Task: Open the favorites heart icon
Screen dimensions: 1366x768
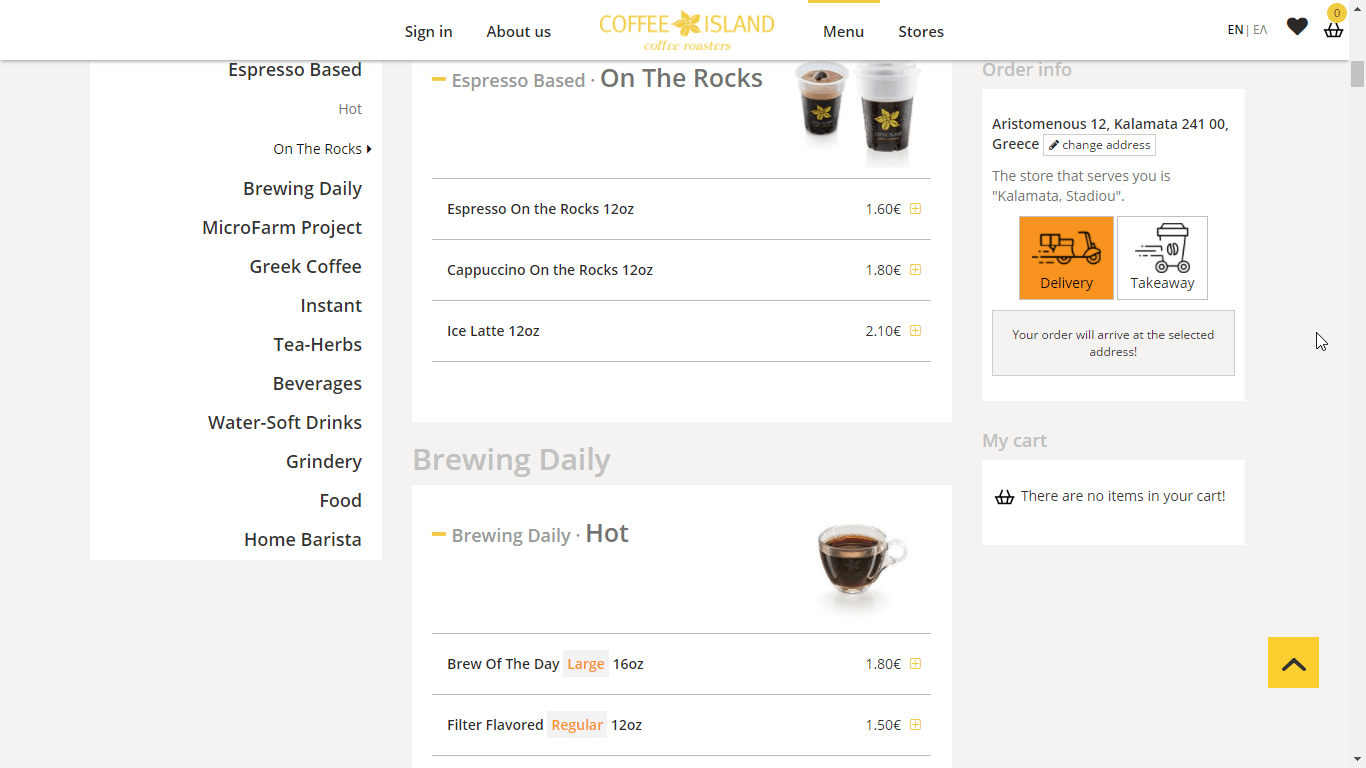Action: (x=1297, y=27)
